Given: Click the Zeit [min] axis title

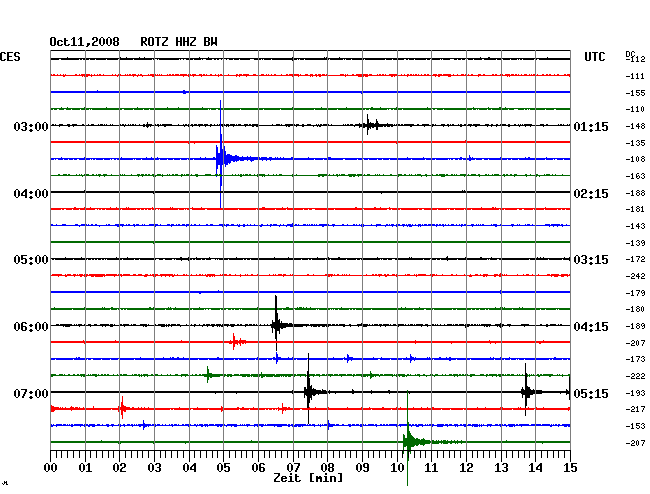Looking at the screenshot, I should coord(308,478).
